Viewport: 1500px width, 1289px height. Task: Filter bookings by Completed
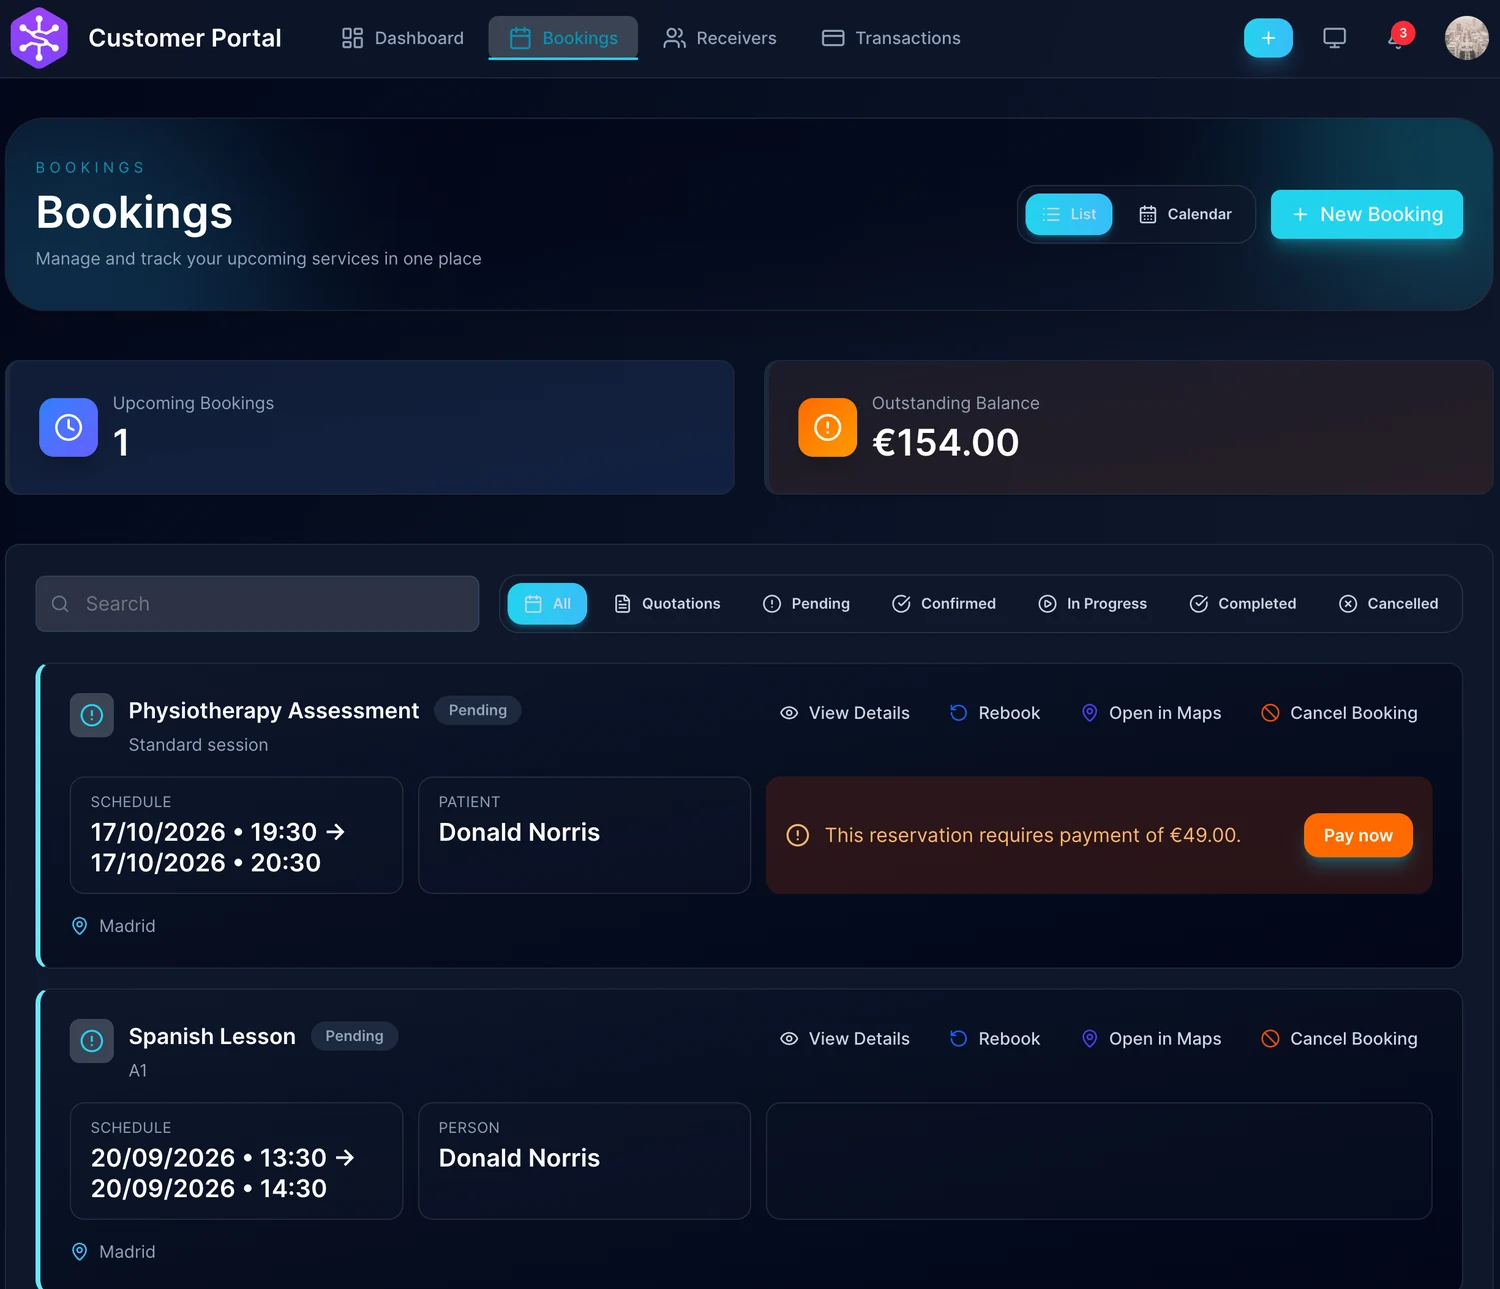[x=1243, y=604]
